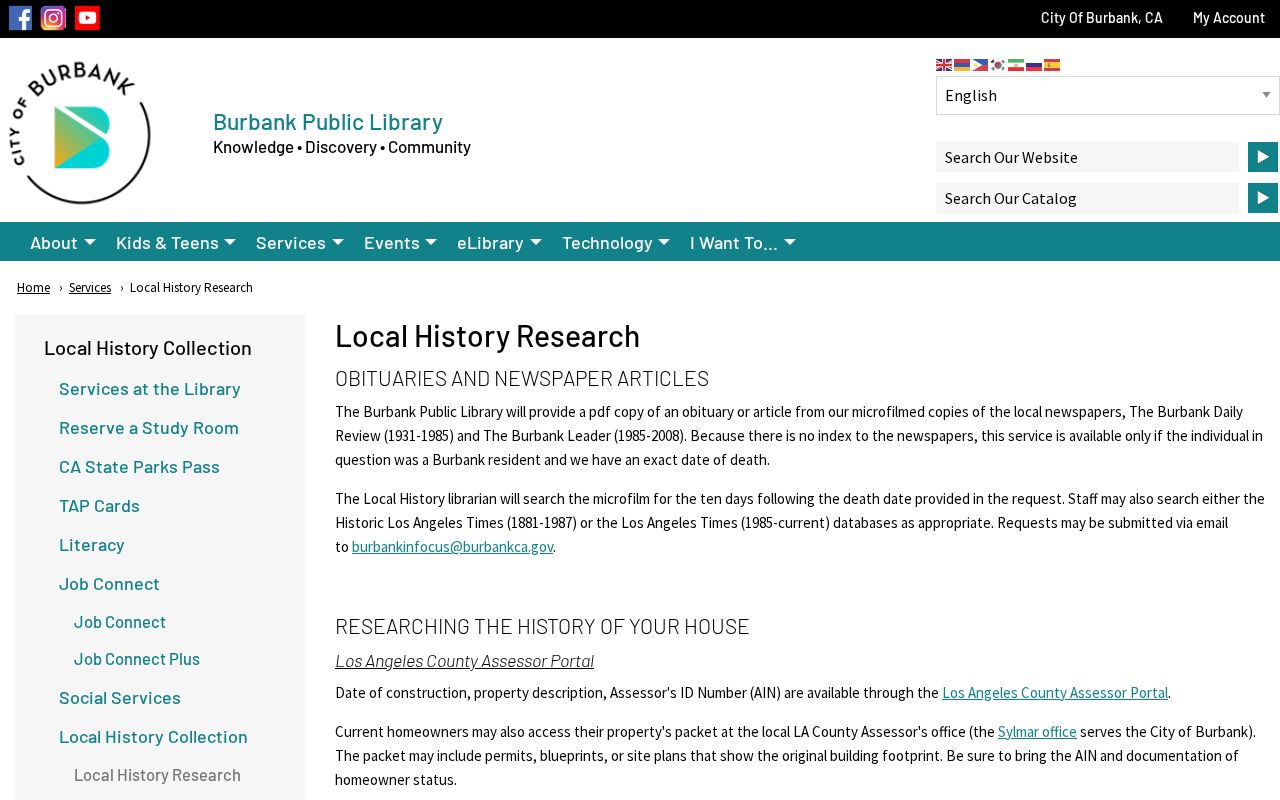
Task: Select the Spanish flag language
Action: tap(1052, 65)
